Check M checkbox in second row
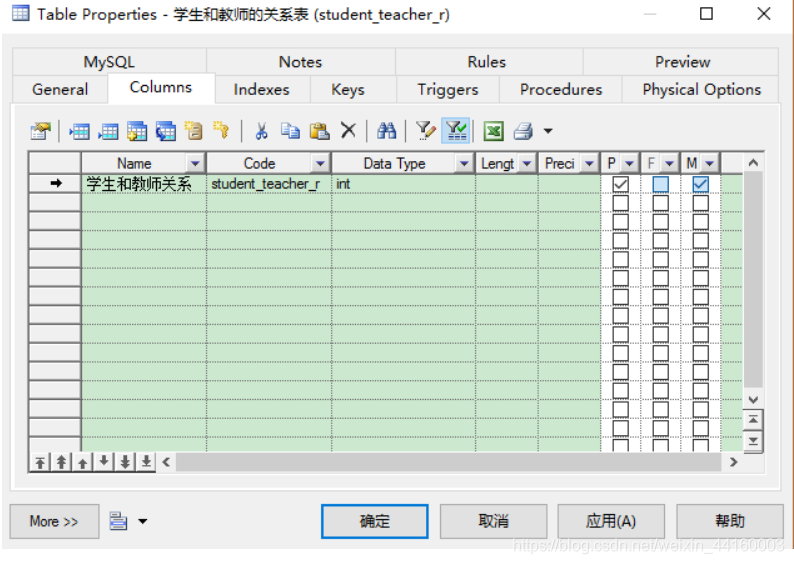794x564 pixels. click(700, 203)
